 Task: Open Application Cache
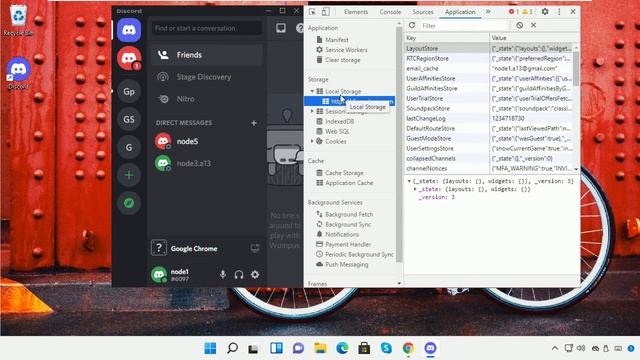click(349, 183)
